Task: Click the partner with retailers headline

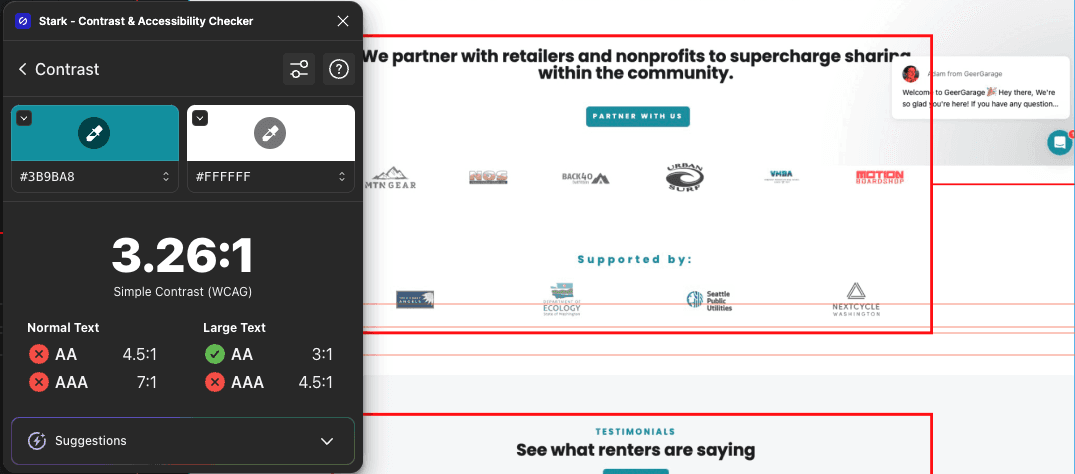Action: click(x=636, y=64)
